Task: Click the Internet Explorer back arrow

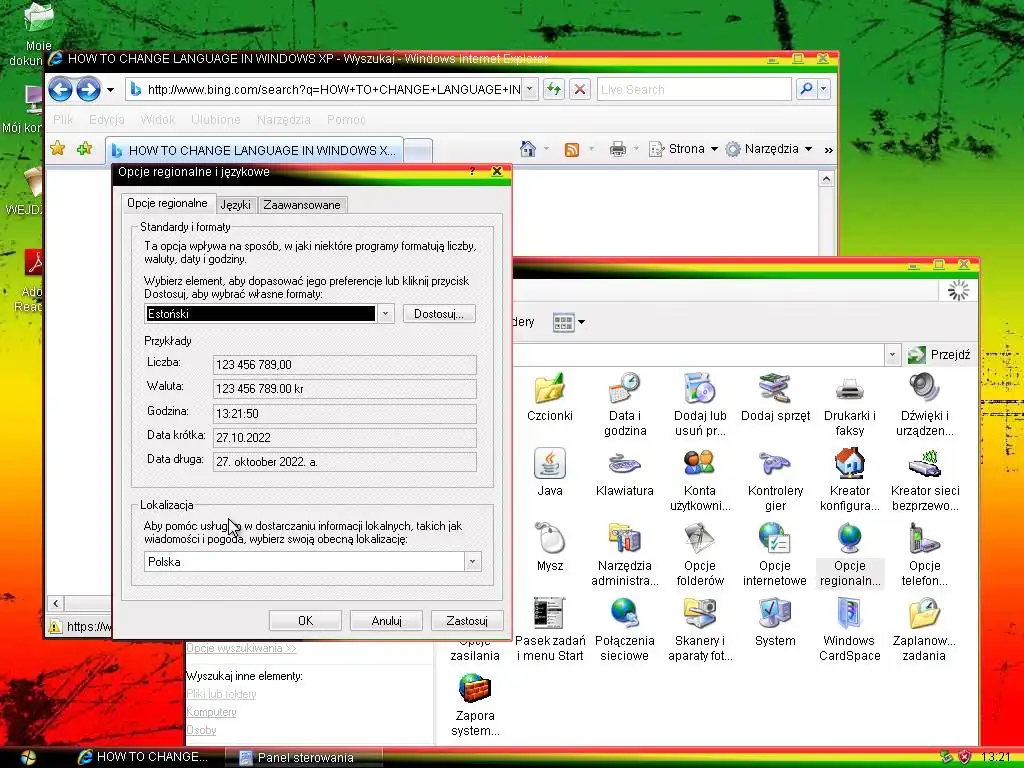Action: (61, 89)
